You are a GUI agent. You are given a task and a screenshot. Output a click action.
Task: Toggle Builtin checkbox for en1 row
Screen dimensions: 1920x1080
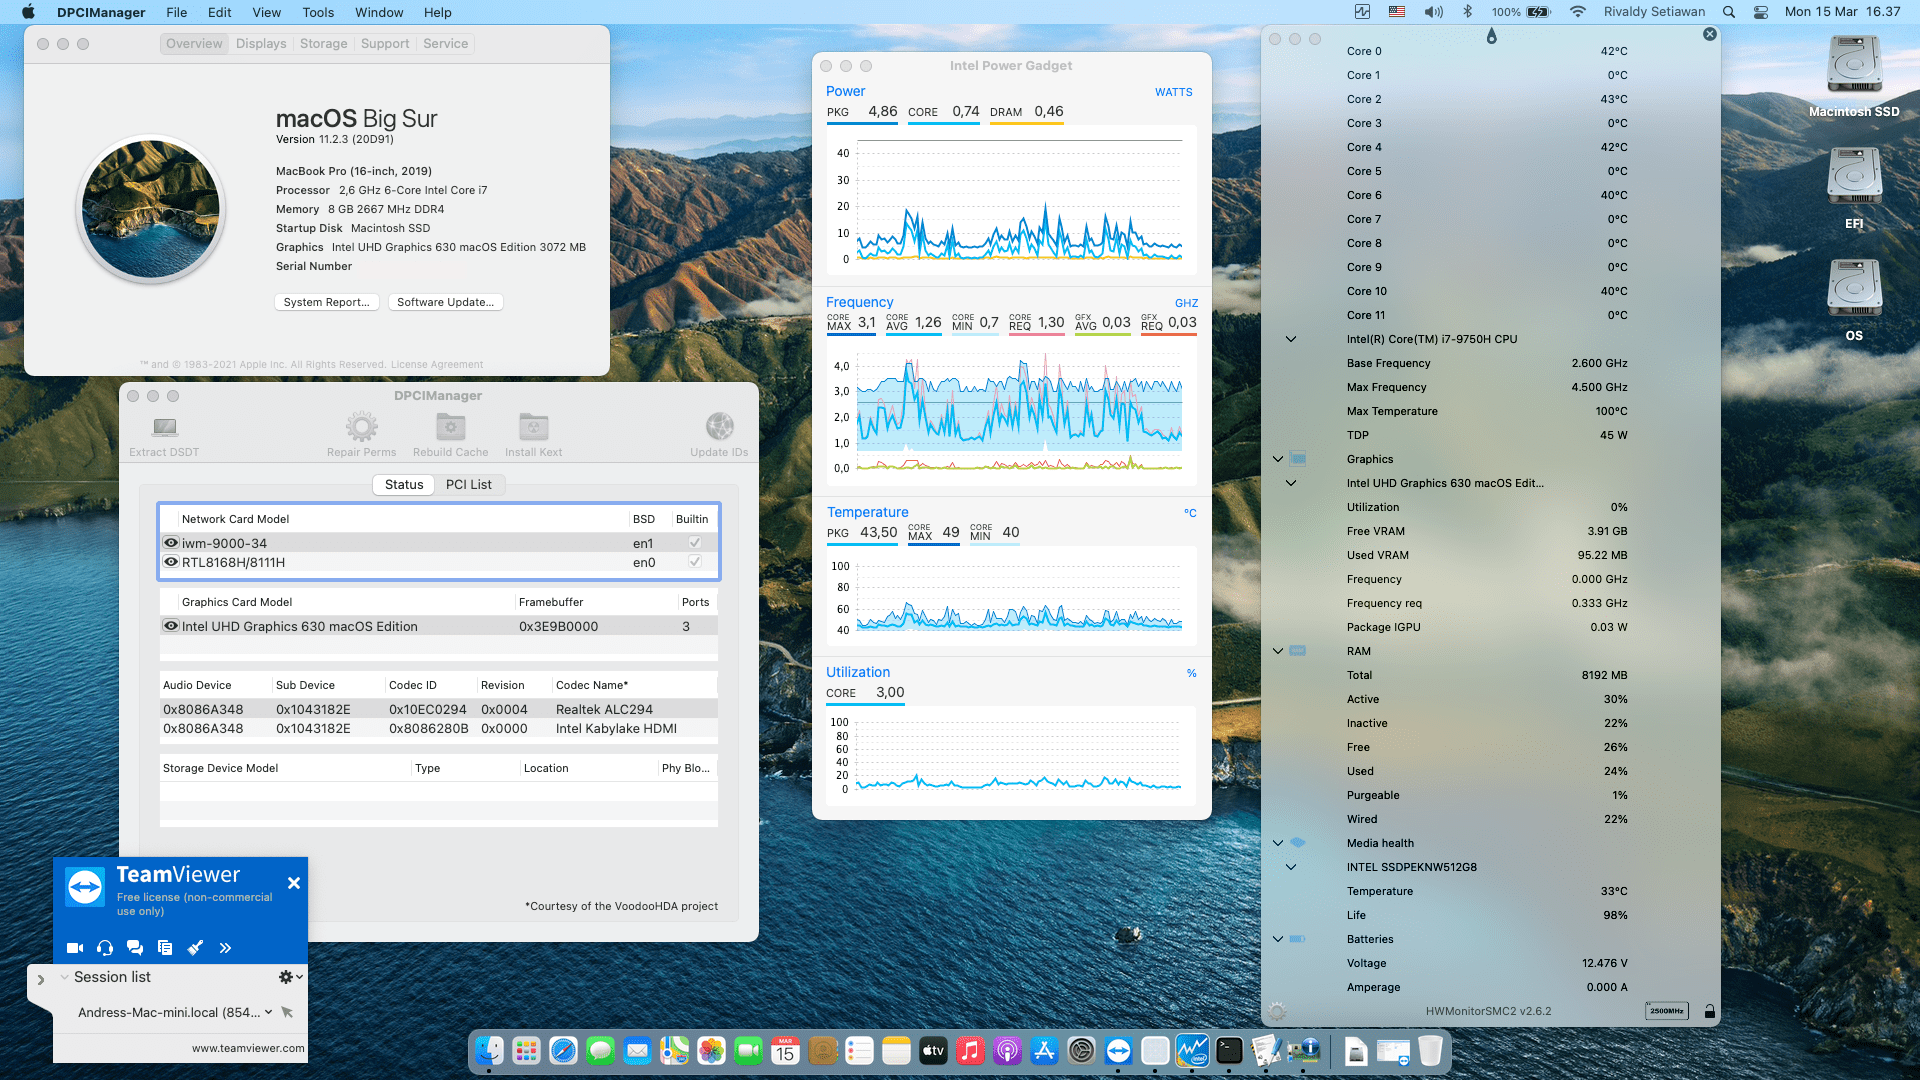pos(694,543)
